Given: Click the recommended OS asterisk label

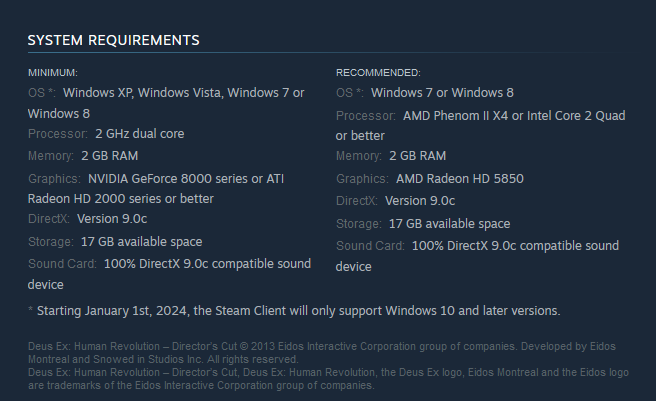Looking at the screenshot, I should click(x=350, y=93).
